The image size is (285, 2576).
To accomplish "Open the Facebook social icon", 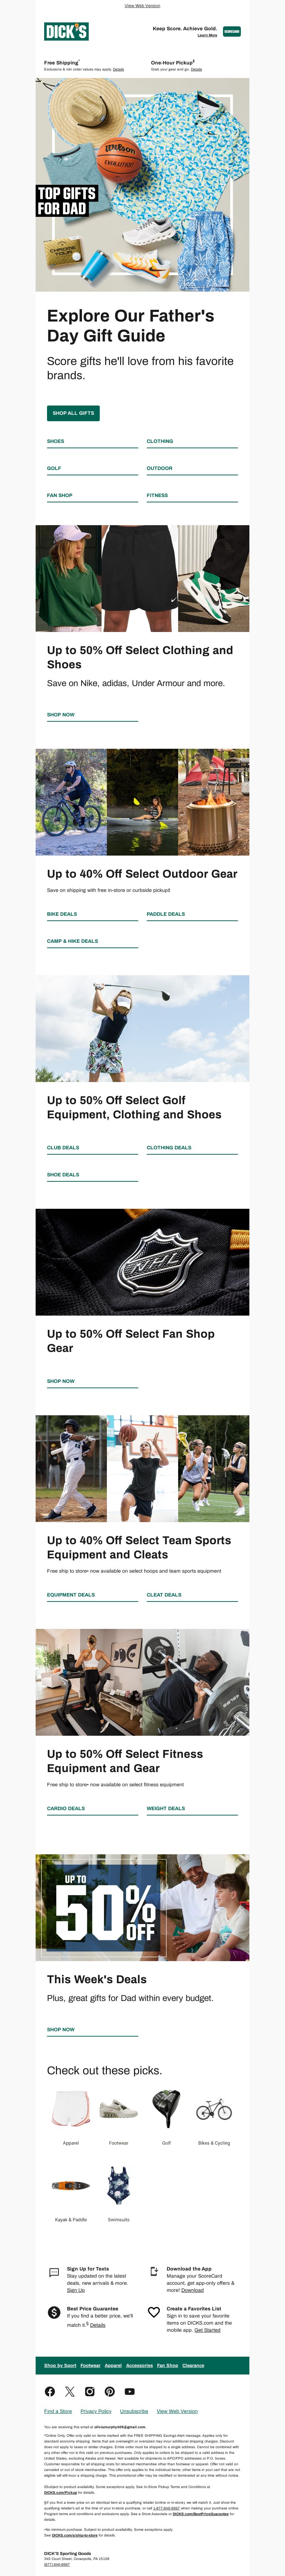I will 50,2391.
